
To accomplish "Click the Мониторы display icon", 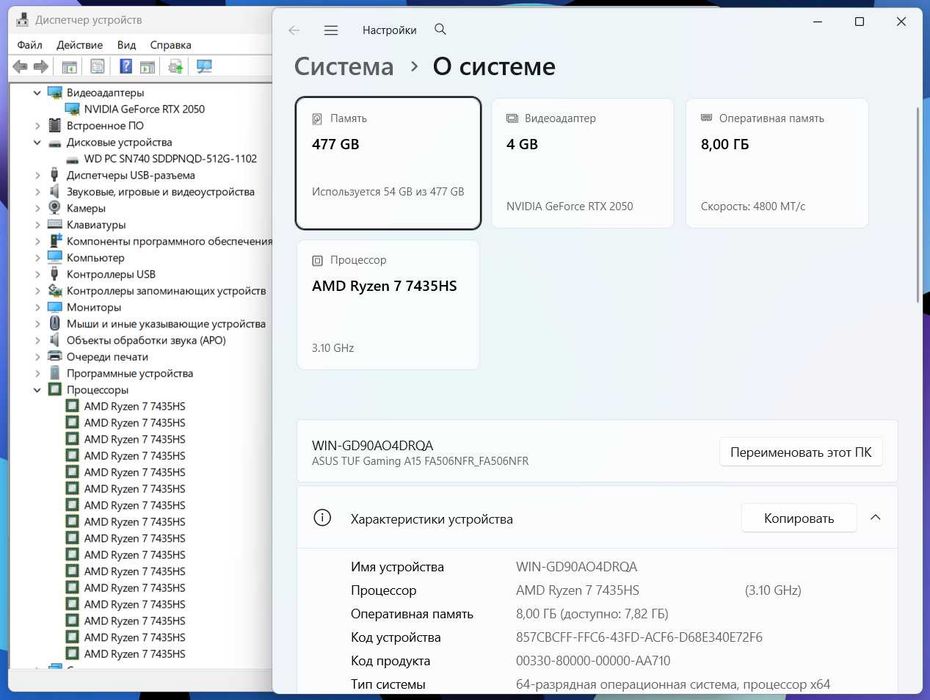I will pyautogui.click(x=55, y=307).
